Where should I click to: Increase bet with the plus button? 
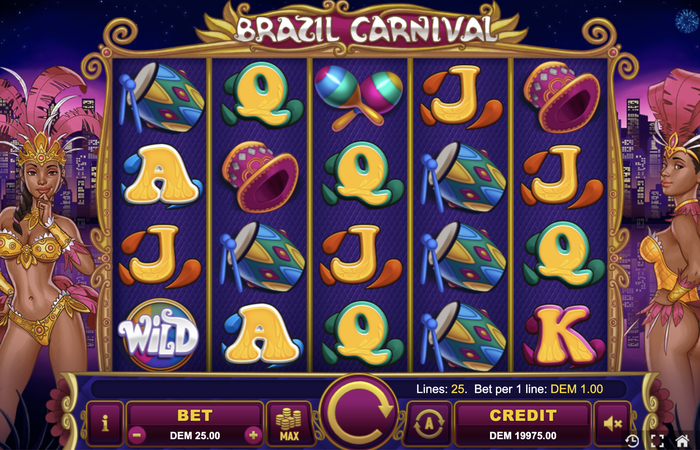(x=253, y=434)
